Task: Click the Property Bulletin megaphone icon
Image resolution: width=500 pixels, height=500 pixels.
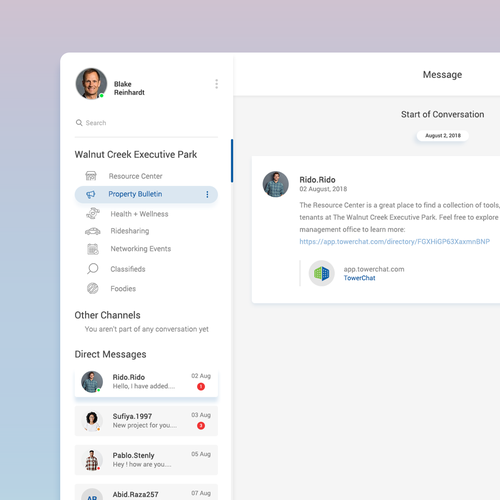Action: click(x=91, y=194)
